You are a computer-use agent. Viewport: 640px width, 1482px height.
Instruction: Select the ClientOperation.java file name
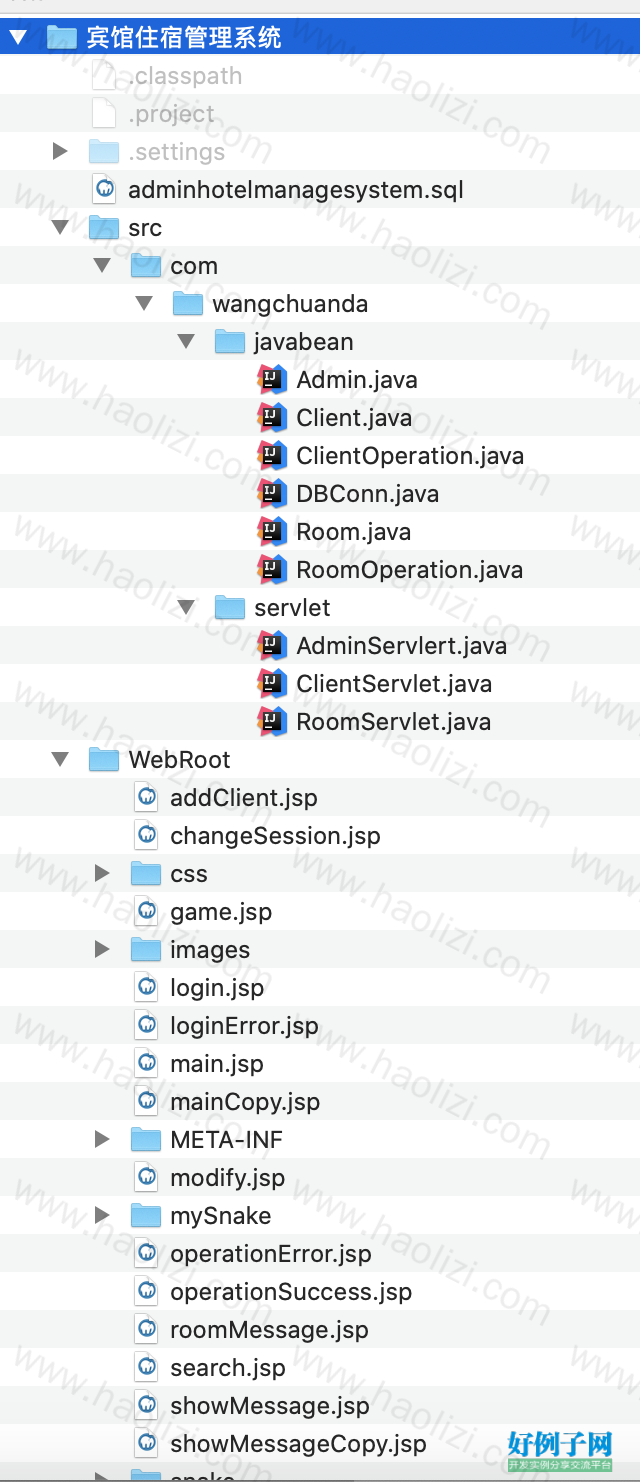tap(410, 456)
